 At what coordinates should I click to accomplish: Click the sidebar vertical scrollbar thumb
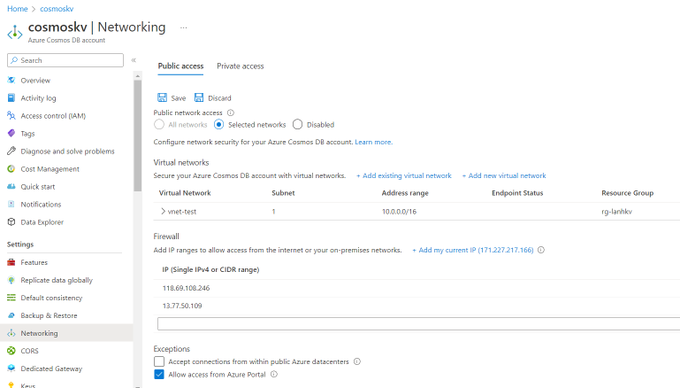pos(137,136)
